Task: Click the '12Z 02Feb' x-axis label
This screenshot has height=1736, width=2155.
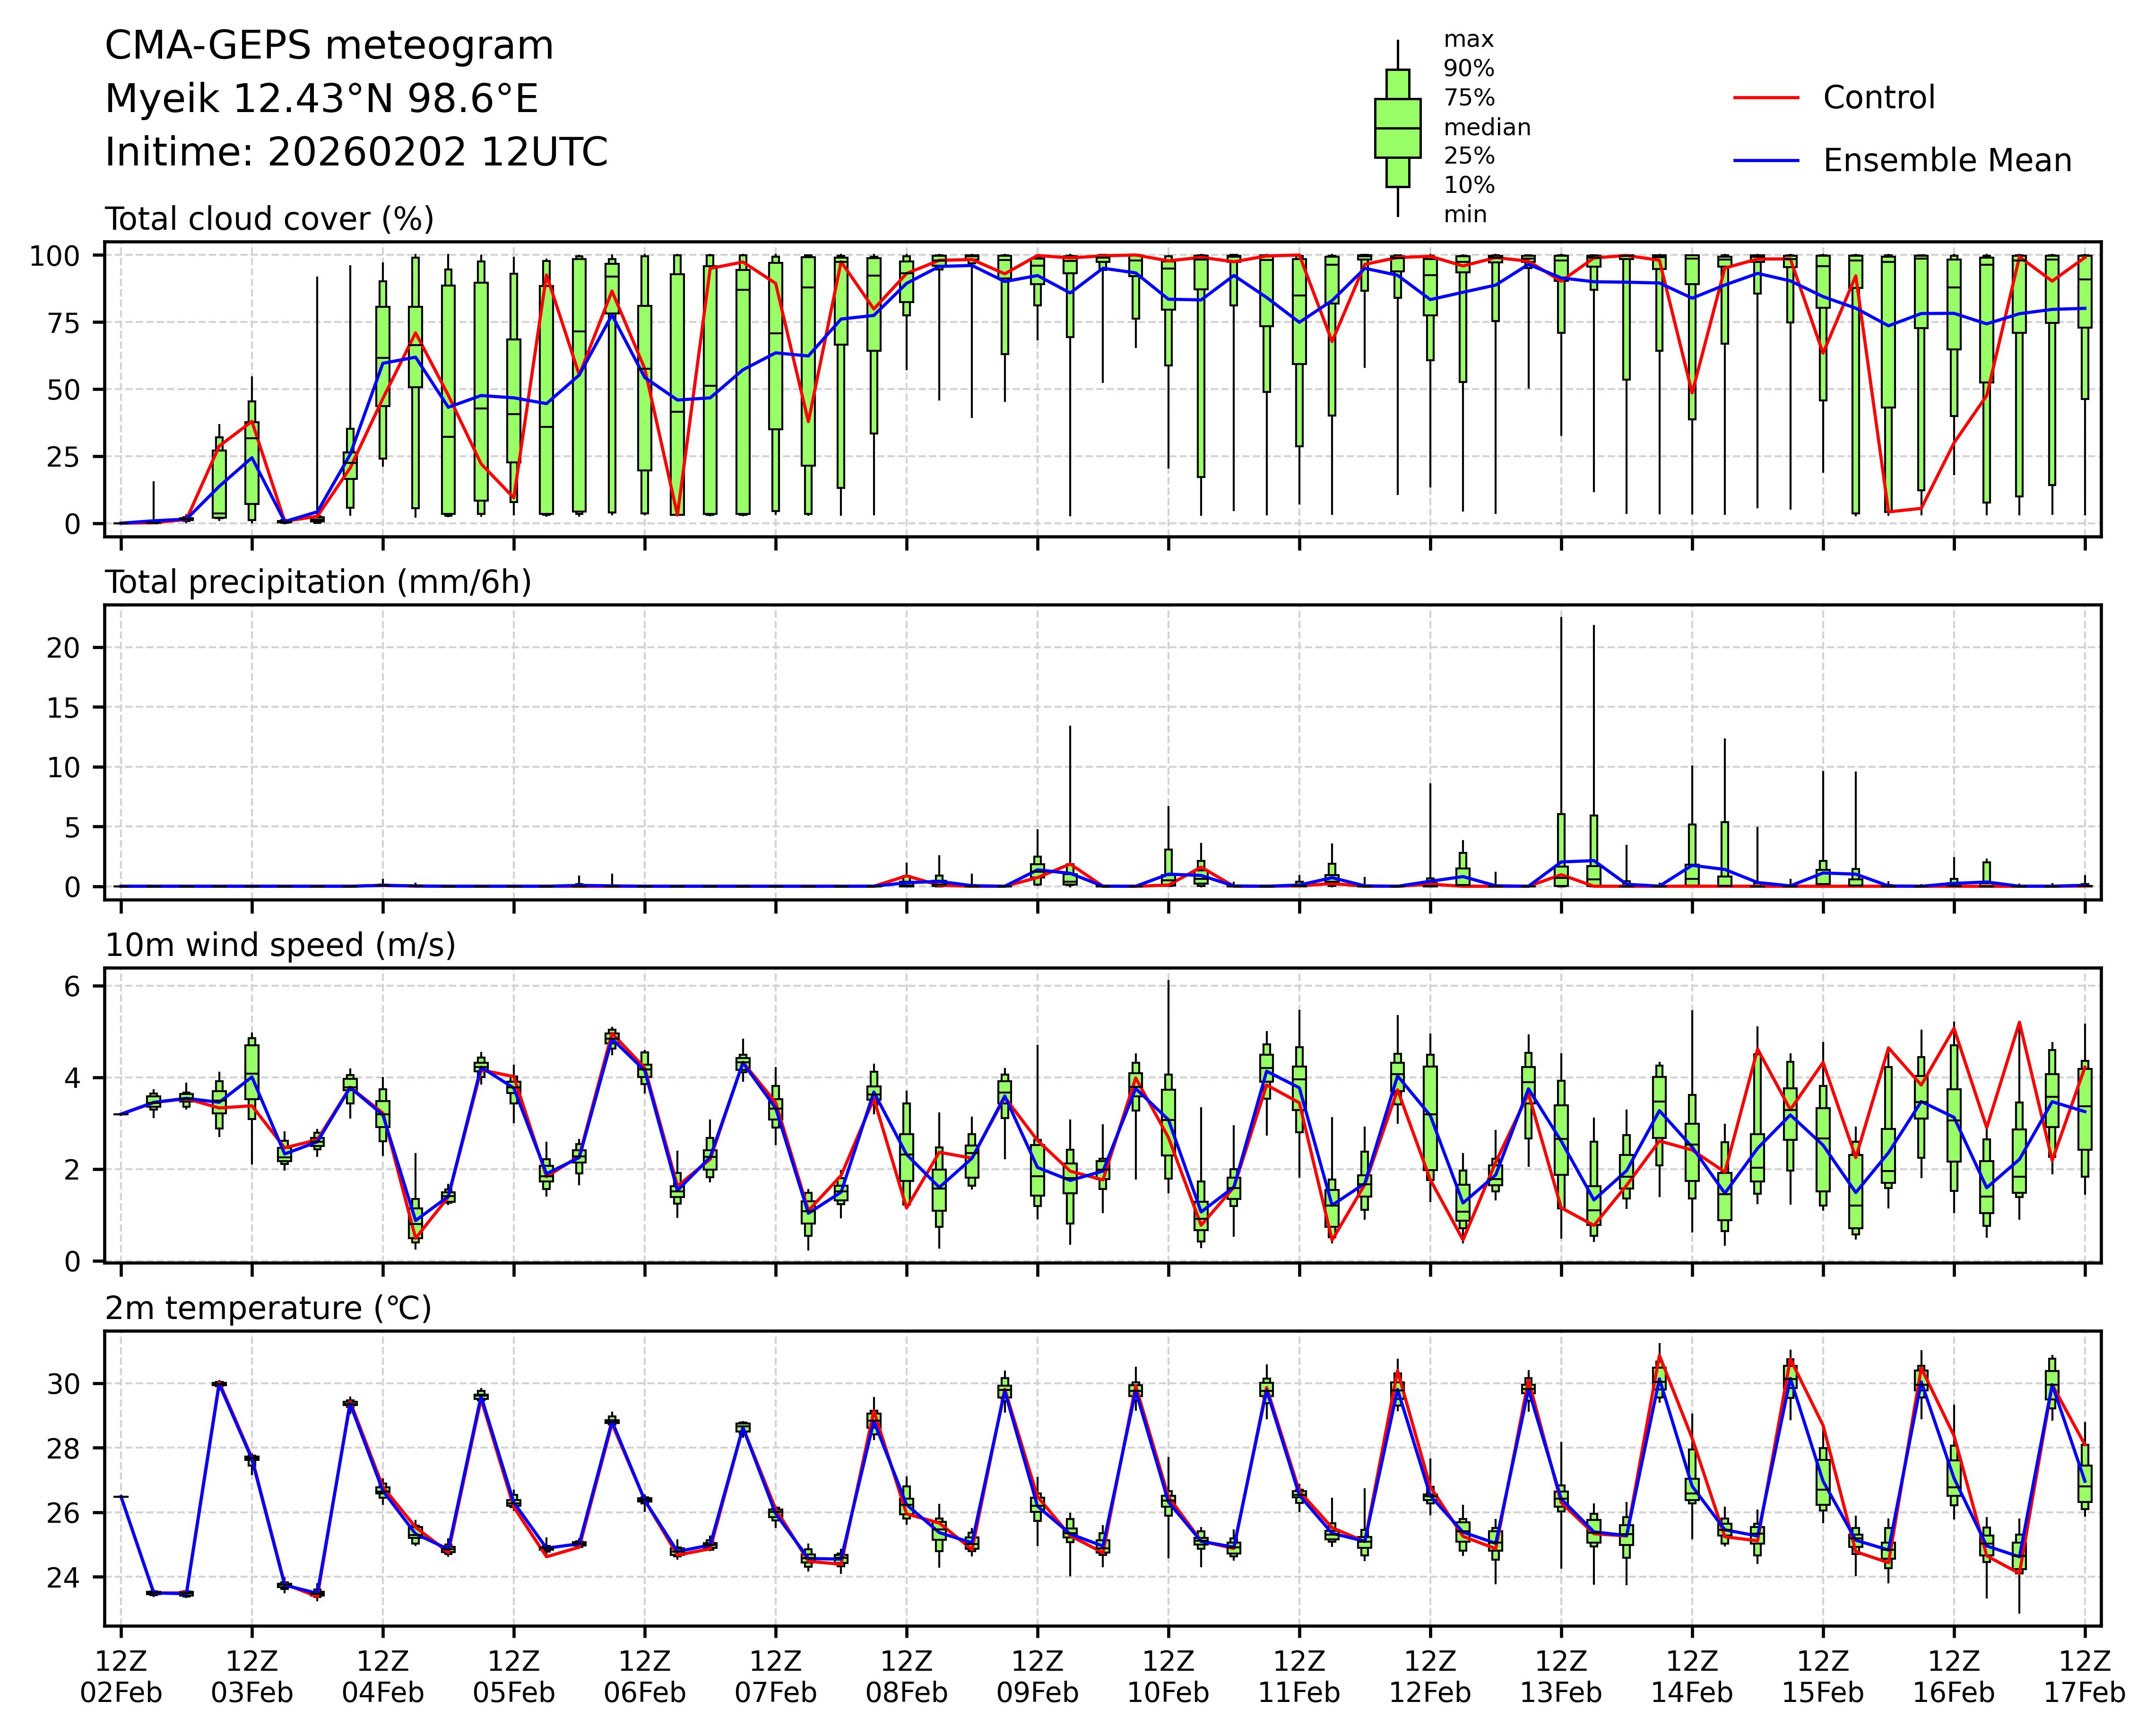Action: pos(121,1677)
